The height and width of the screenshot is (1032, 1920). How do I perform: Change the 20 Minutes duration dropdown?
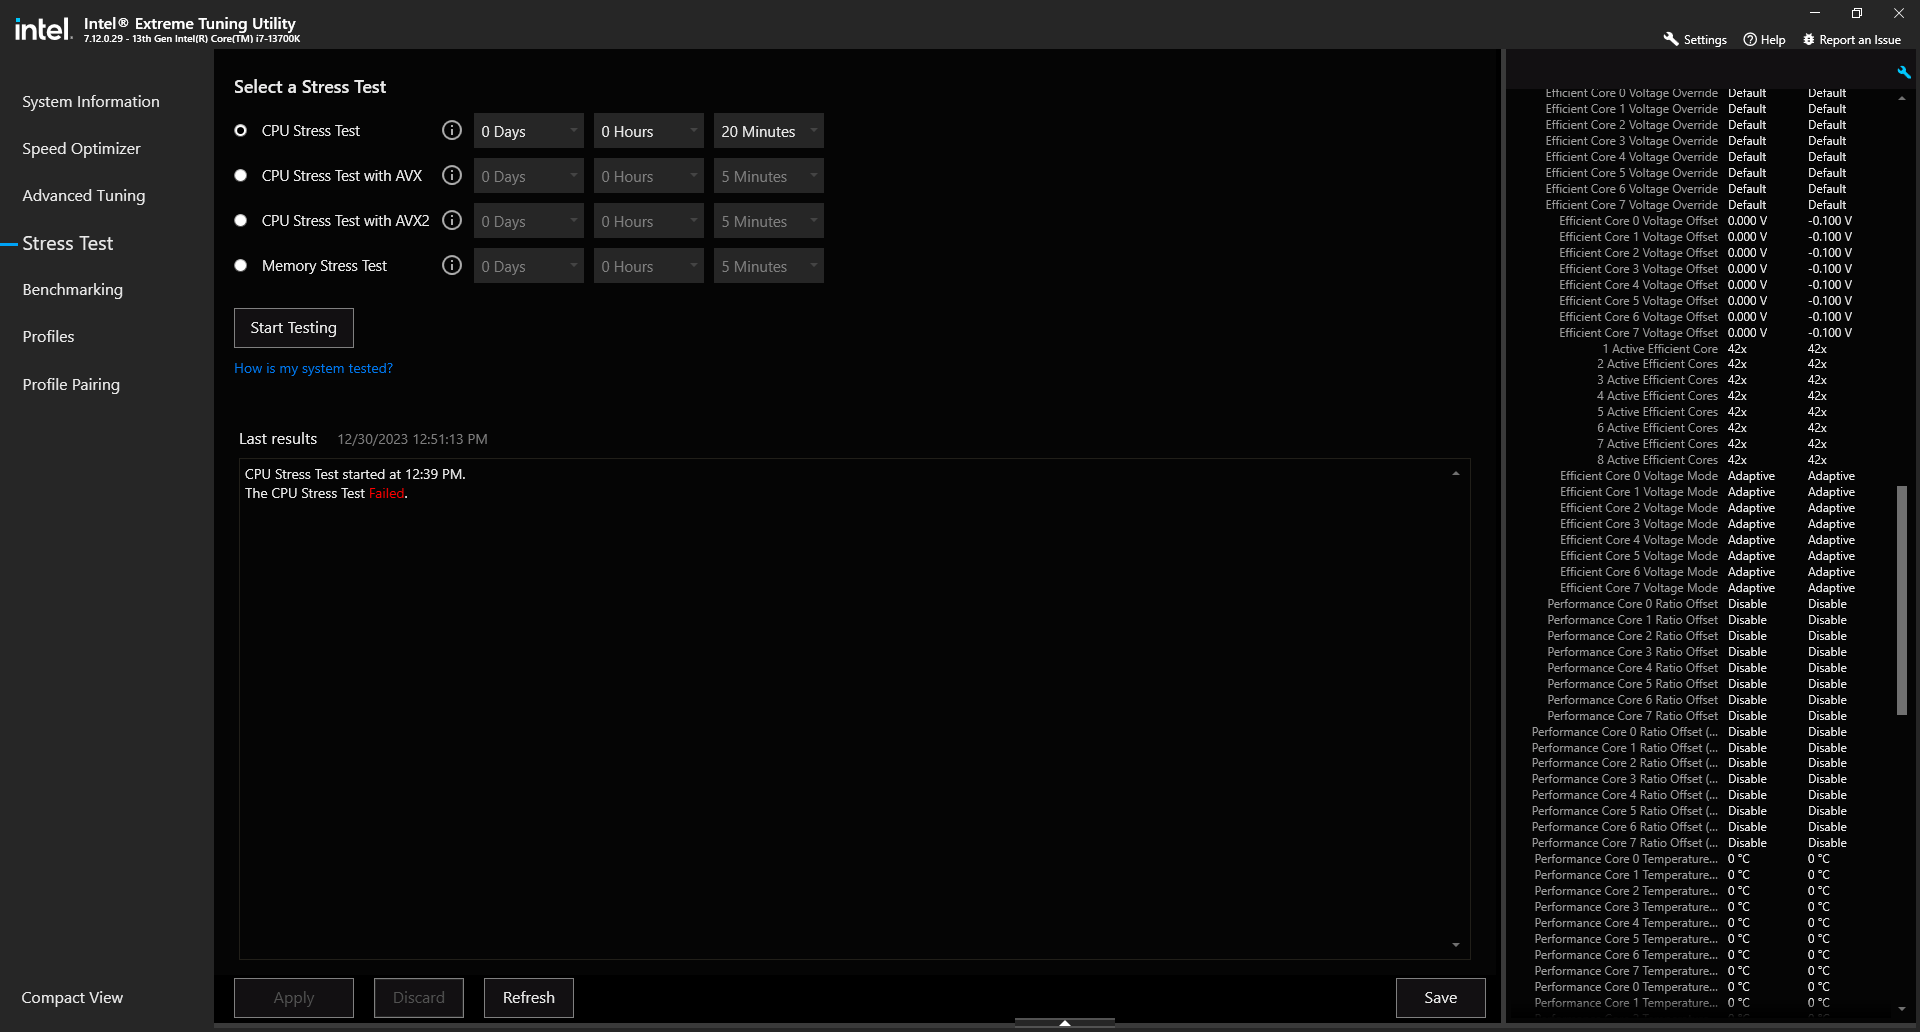pyautogui.click(x=769, y=131)
